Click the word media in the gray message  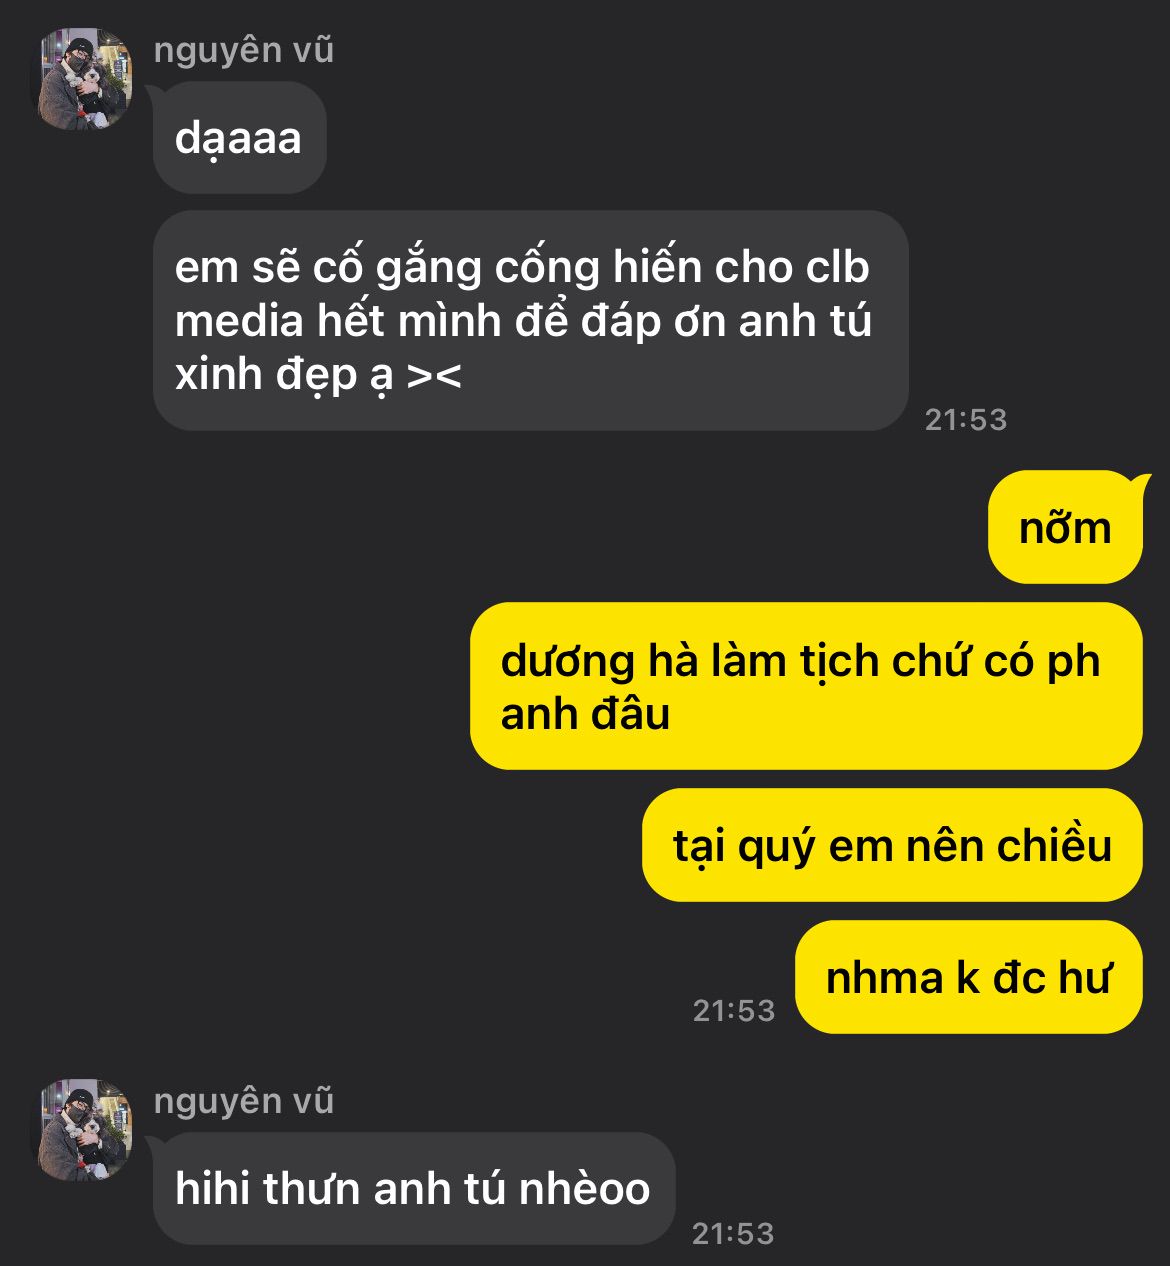pyautogui.click(x=239, y=321)
